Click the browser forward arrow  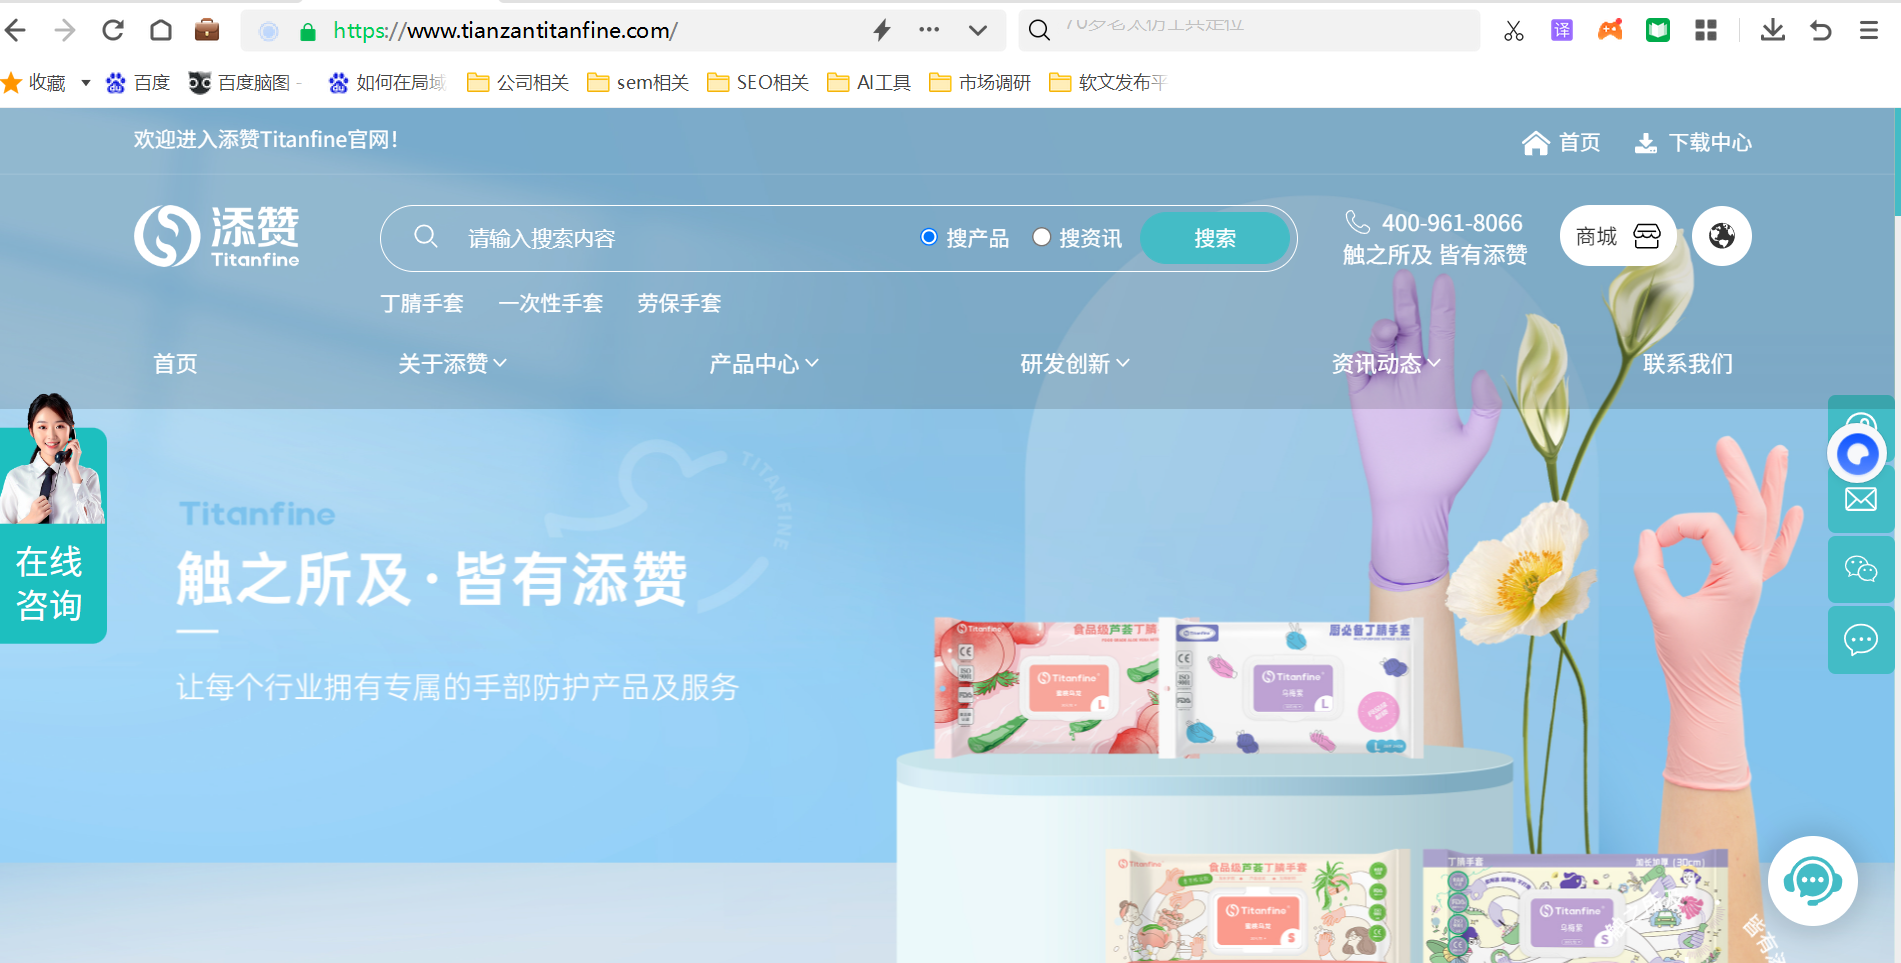(x=65, y=30)
